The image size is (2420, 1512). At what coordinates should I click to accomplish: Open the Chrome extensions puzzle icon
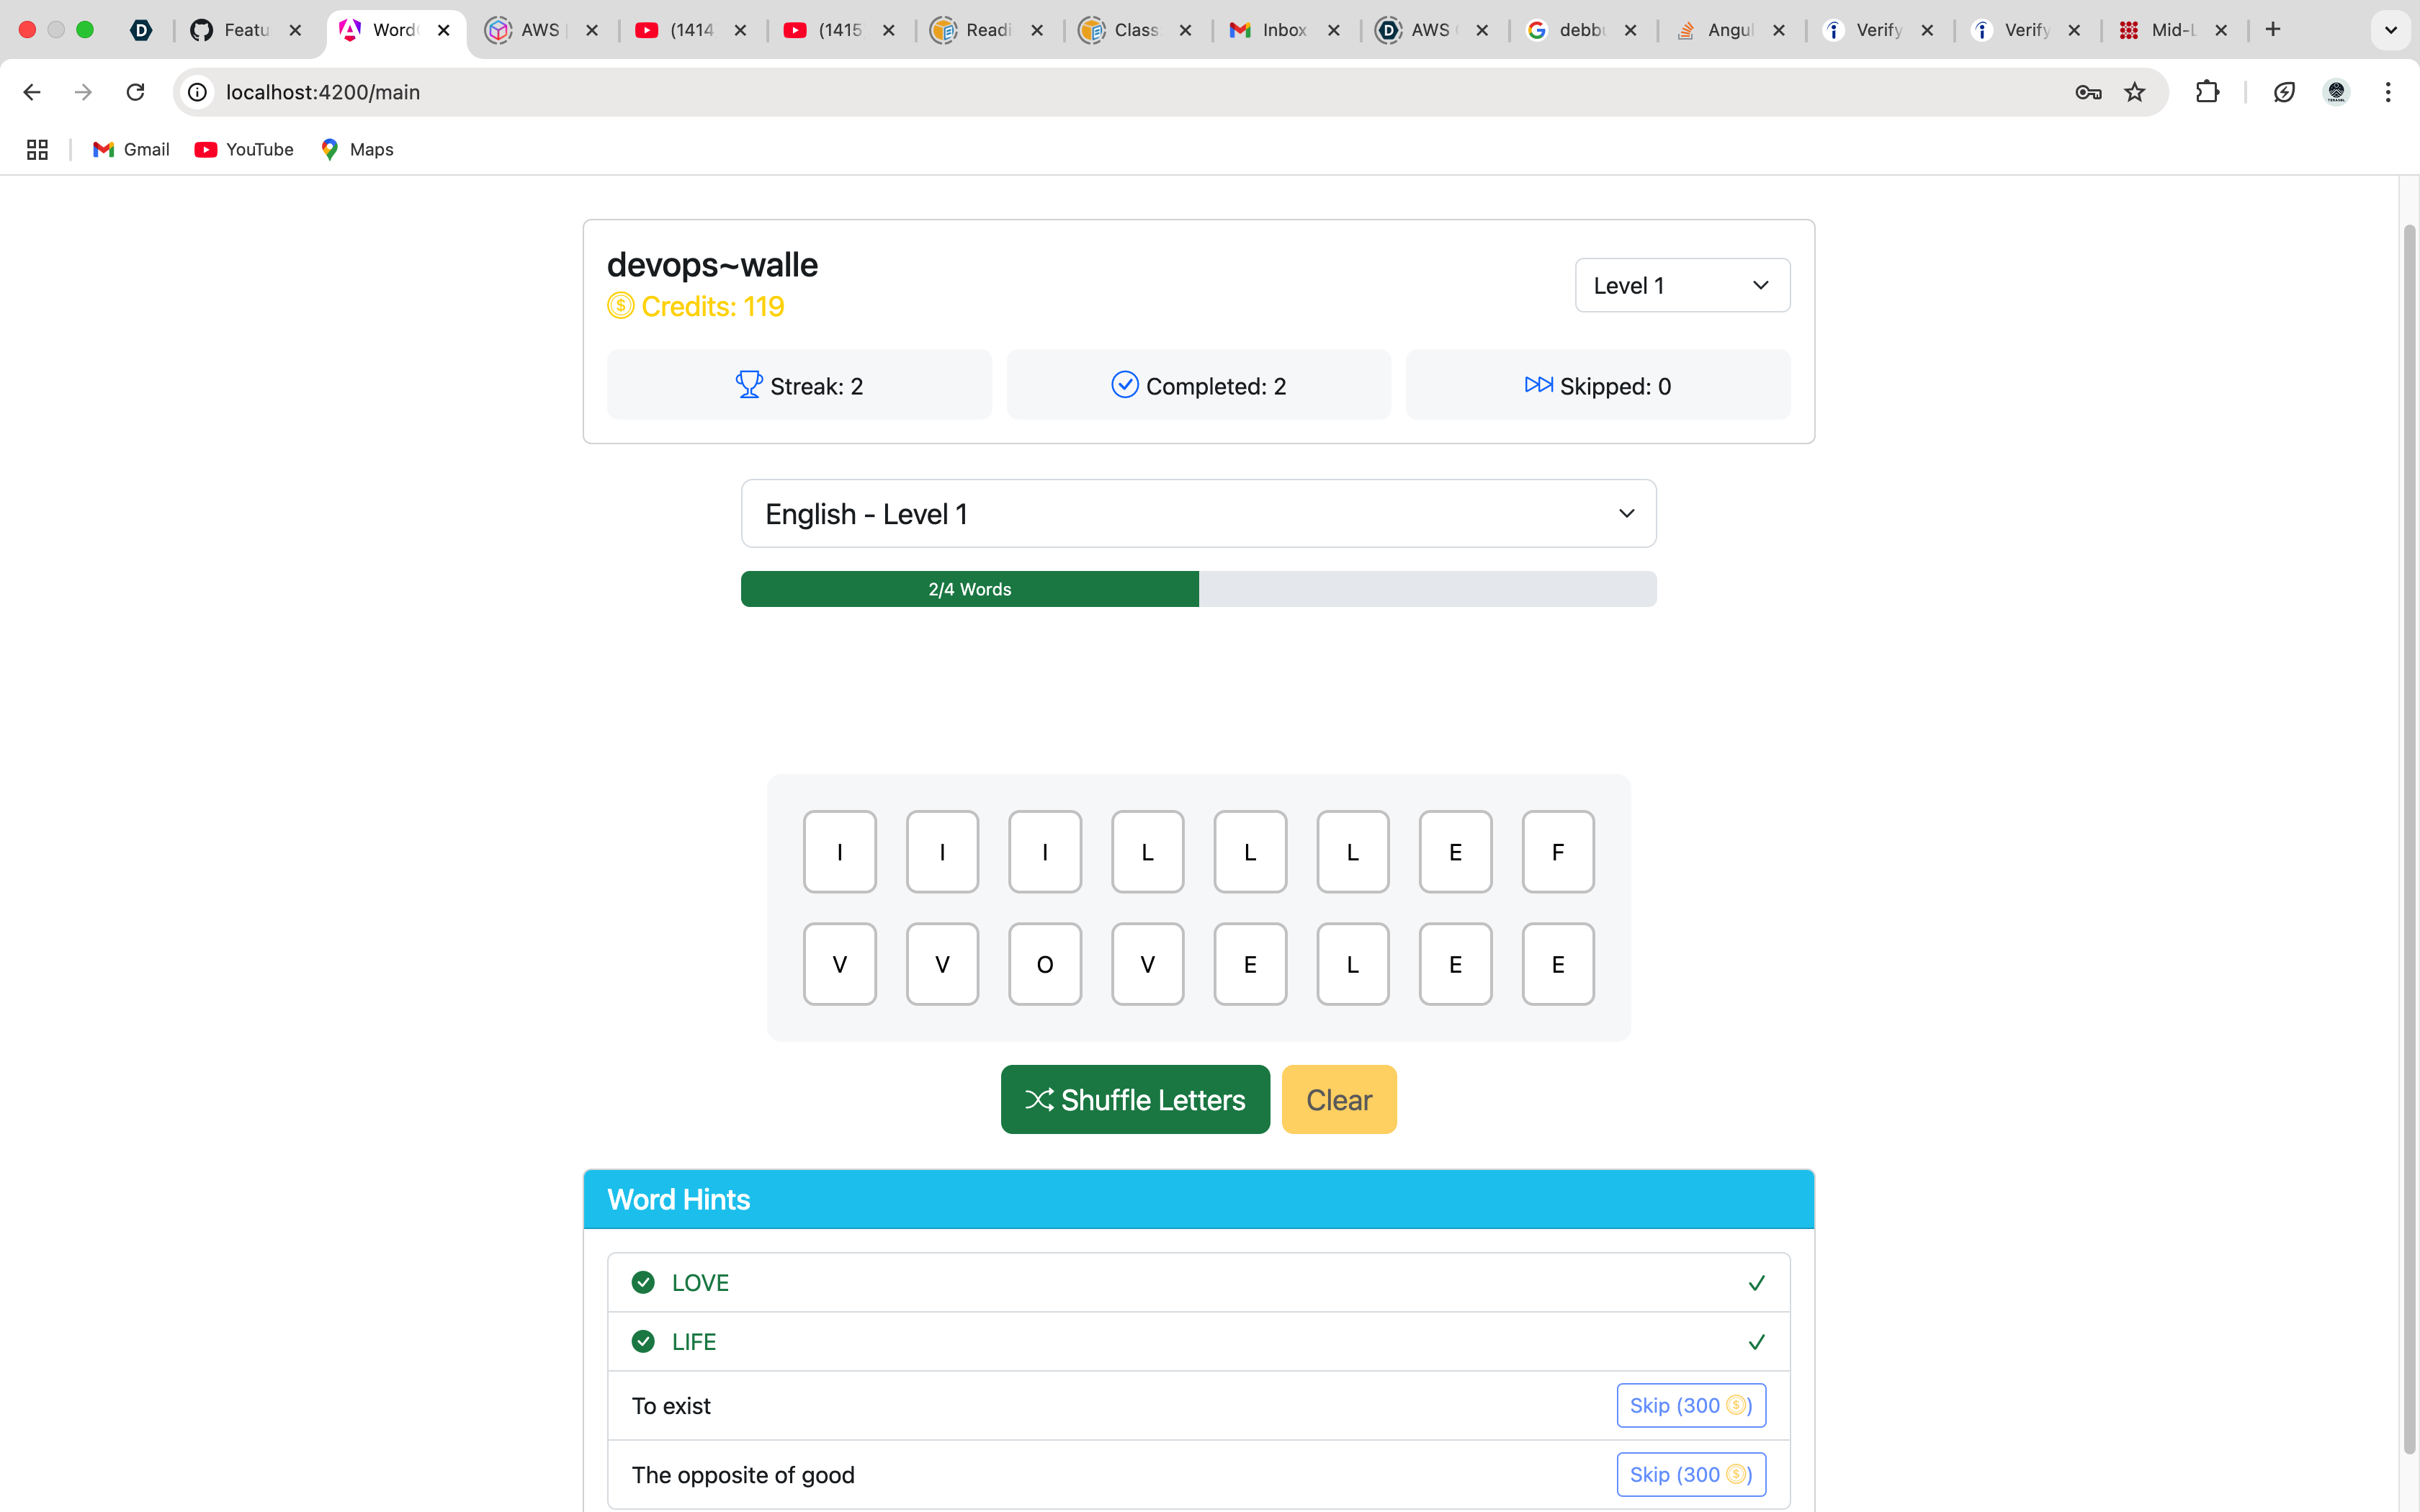tap(2207, 92)
